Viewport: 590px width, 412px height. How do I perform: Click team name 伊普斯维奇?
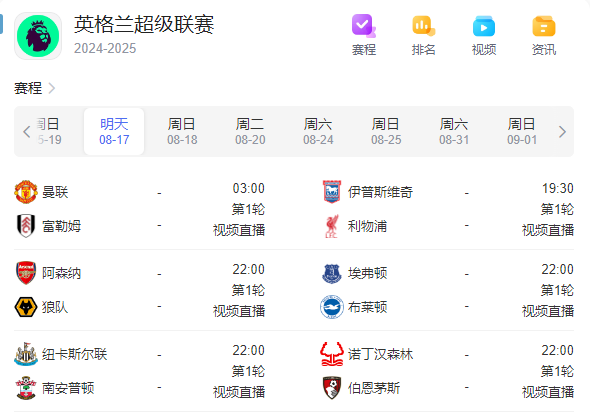click(380, 192)
